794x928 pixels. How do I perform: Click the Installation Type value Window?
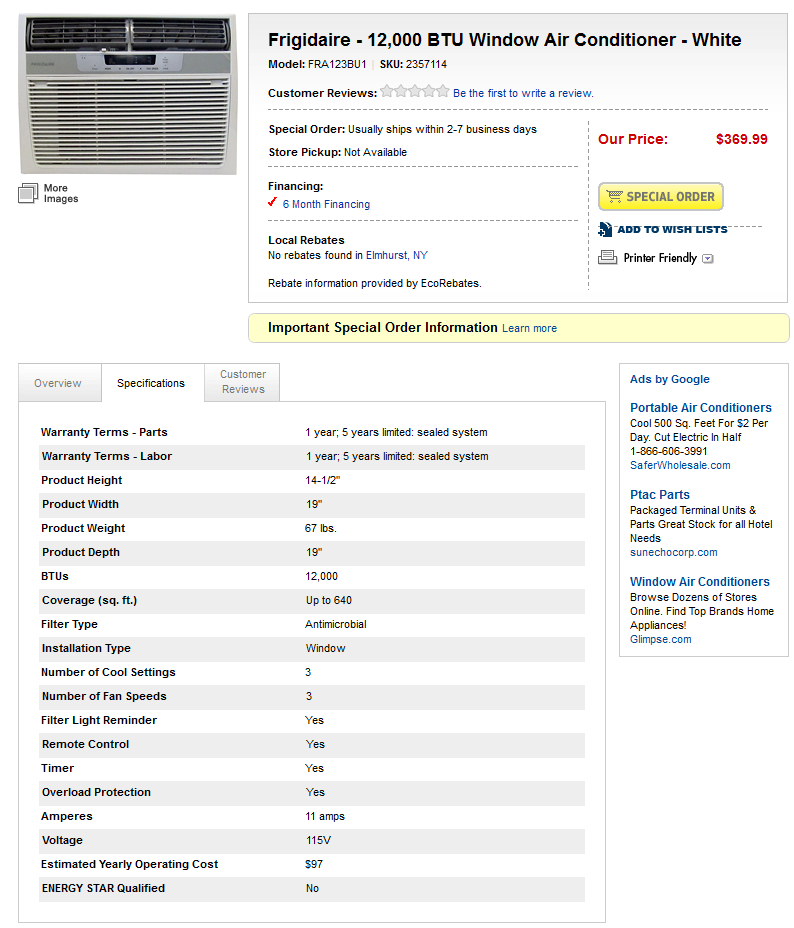pos(325,649)
